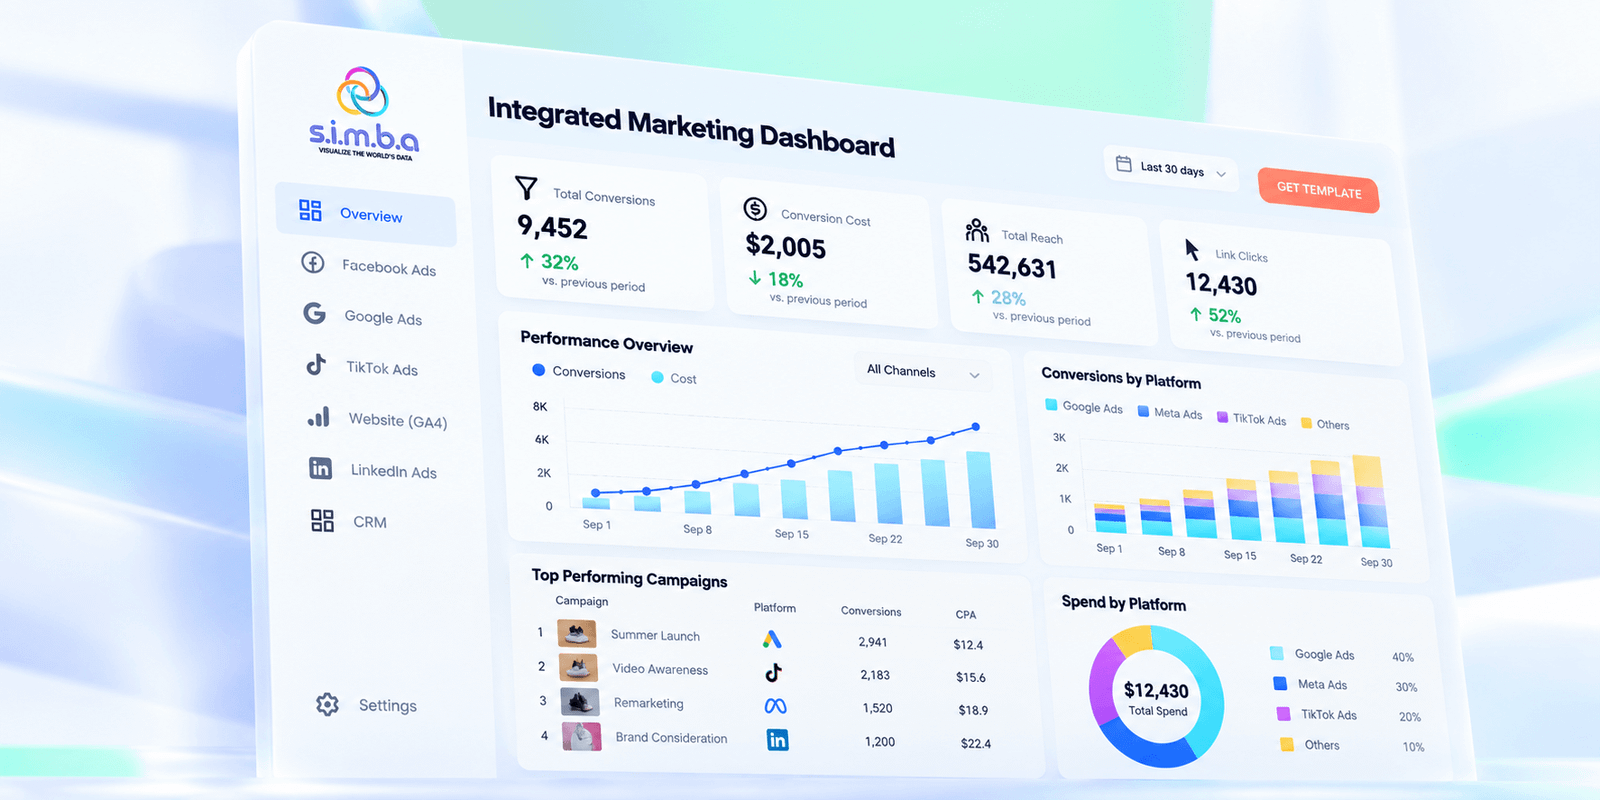Click the calendar icon beside Last 30 days
The width and height of the screenshot is (1600, 800).
pos(1124,164)
